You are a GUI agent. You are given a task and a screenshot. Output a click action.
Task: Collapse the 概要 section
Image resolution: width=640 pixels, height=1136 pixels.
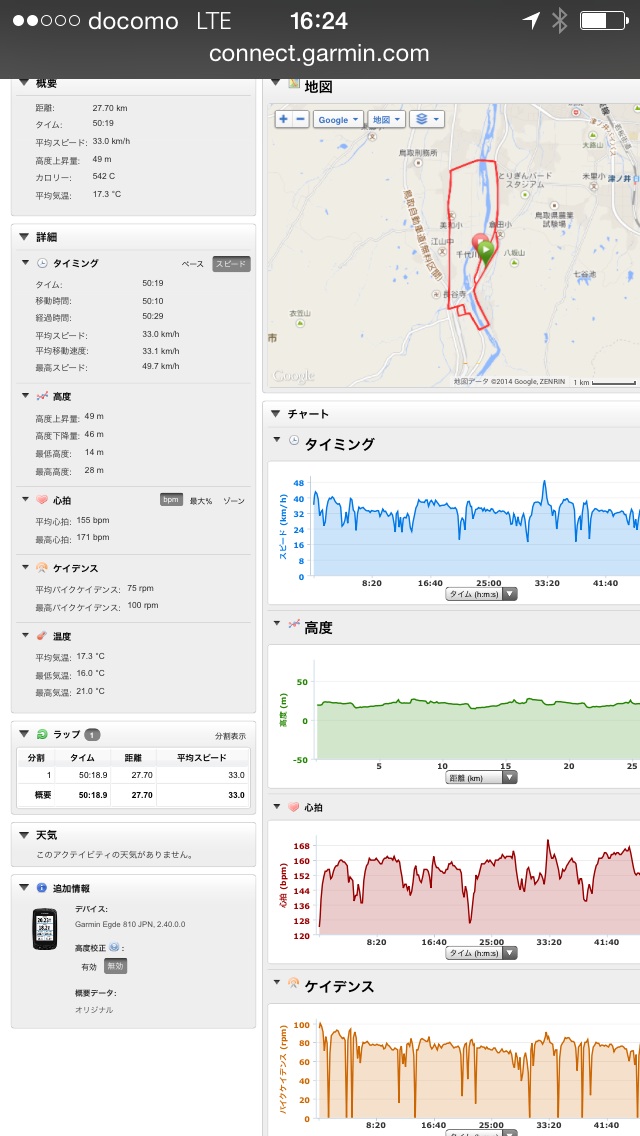coord(24,83)
